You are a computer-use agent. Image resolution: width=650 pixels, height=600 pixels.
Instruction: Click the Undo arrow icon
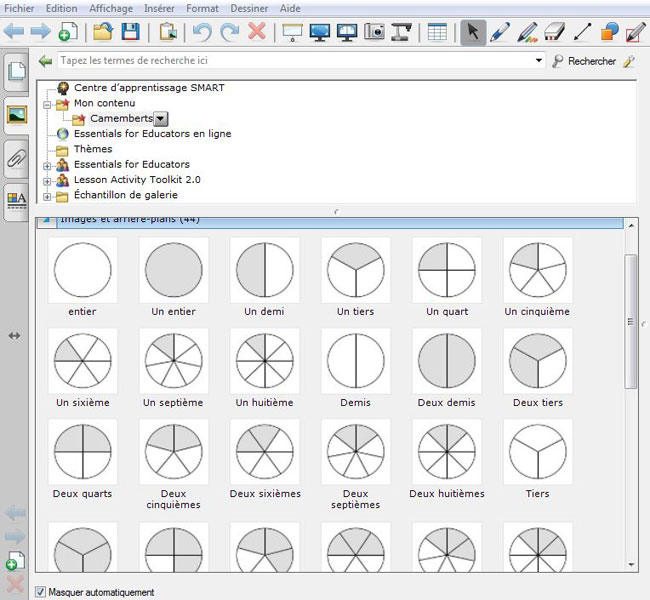click(x=203, y=32)
